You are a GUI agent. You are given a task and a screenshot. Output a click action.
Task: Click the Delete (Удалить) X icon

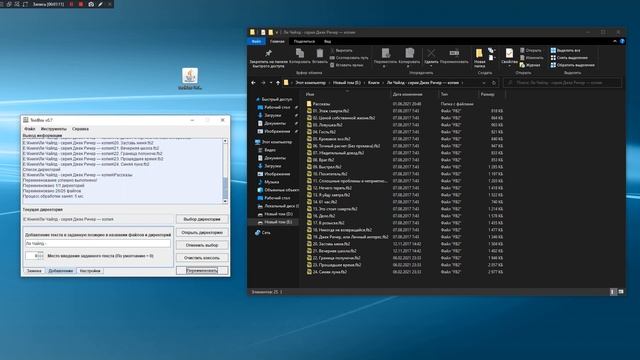(431, 53)
